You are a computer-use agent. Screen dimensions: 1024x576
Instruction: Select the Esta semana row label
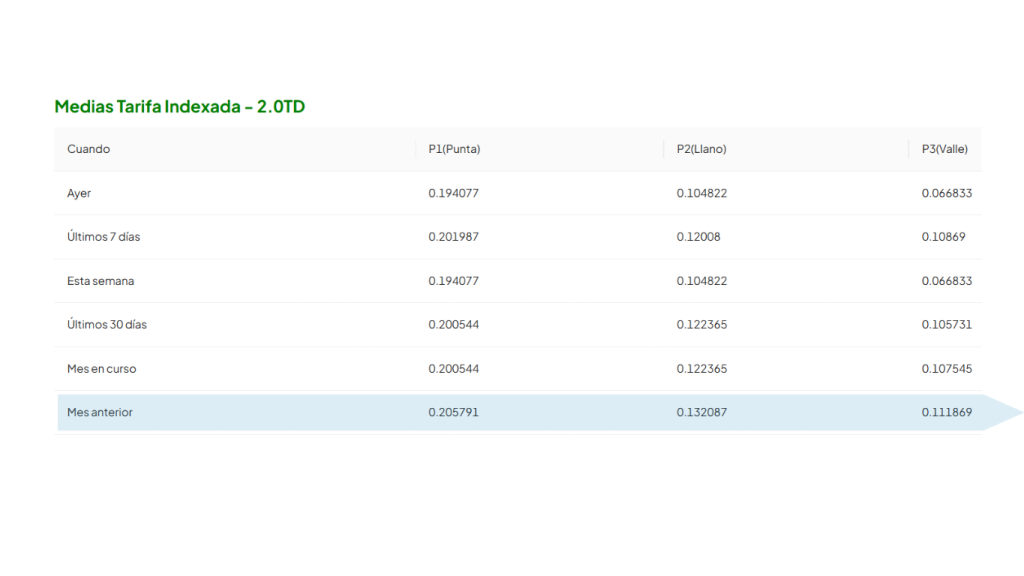pyautogui.click(x=100, y=281)
